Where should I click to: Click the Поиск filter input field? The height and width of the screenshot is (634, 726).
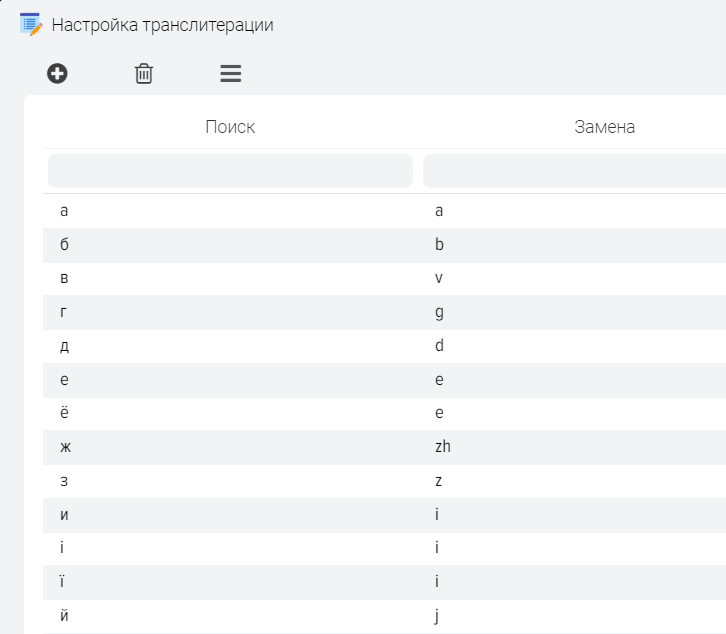pyautogui.click(x=230, y=171)
